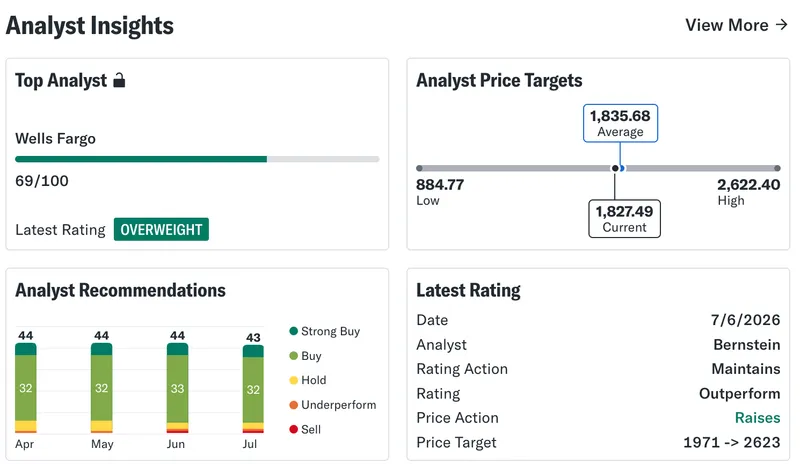
Task: Click the yellow Hold legend dot
Action: [x=293, y=380]
